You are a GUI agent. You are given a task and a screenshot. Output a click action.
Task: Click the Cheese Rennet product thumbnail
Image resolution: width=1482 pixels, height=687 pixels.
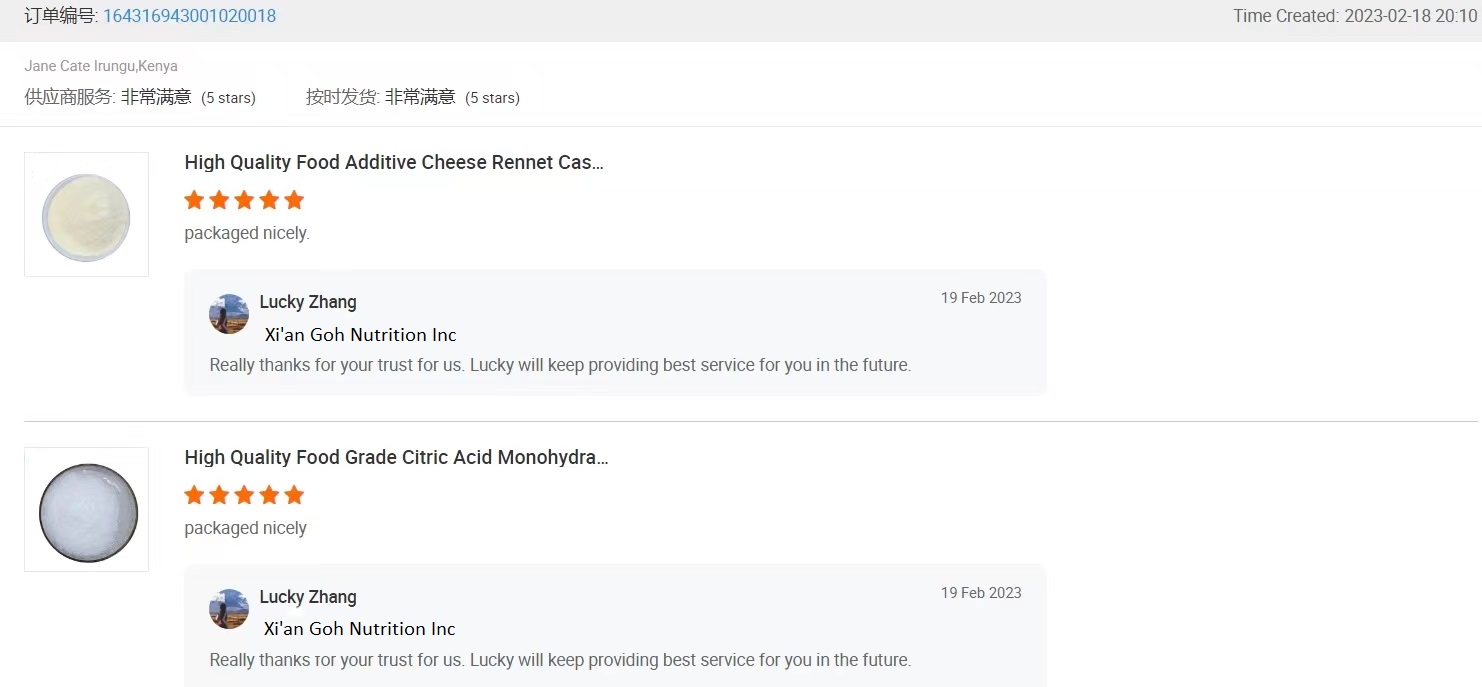click(x=86, y=214)
